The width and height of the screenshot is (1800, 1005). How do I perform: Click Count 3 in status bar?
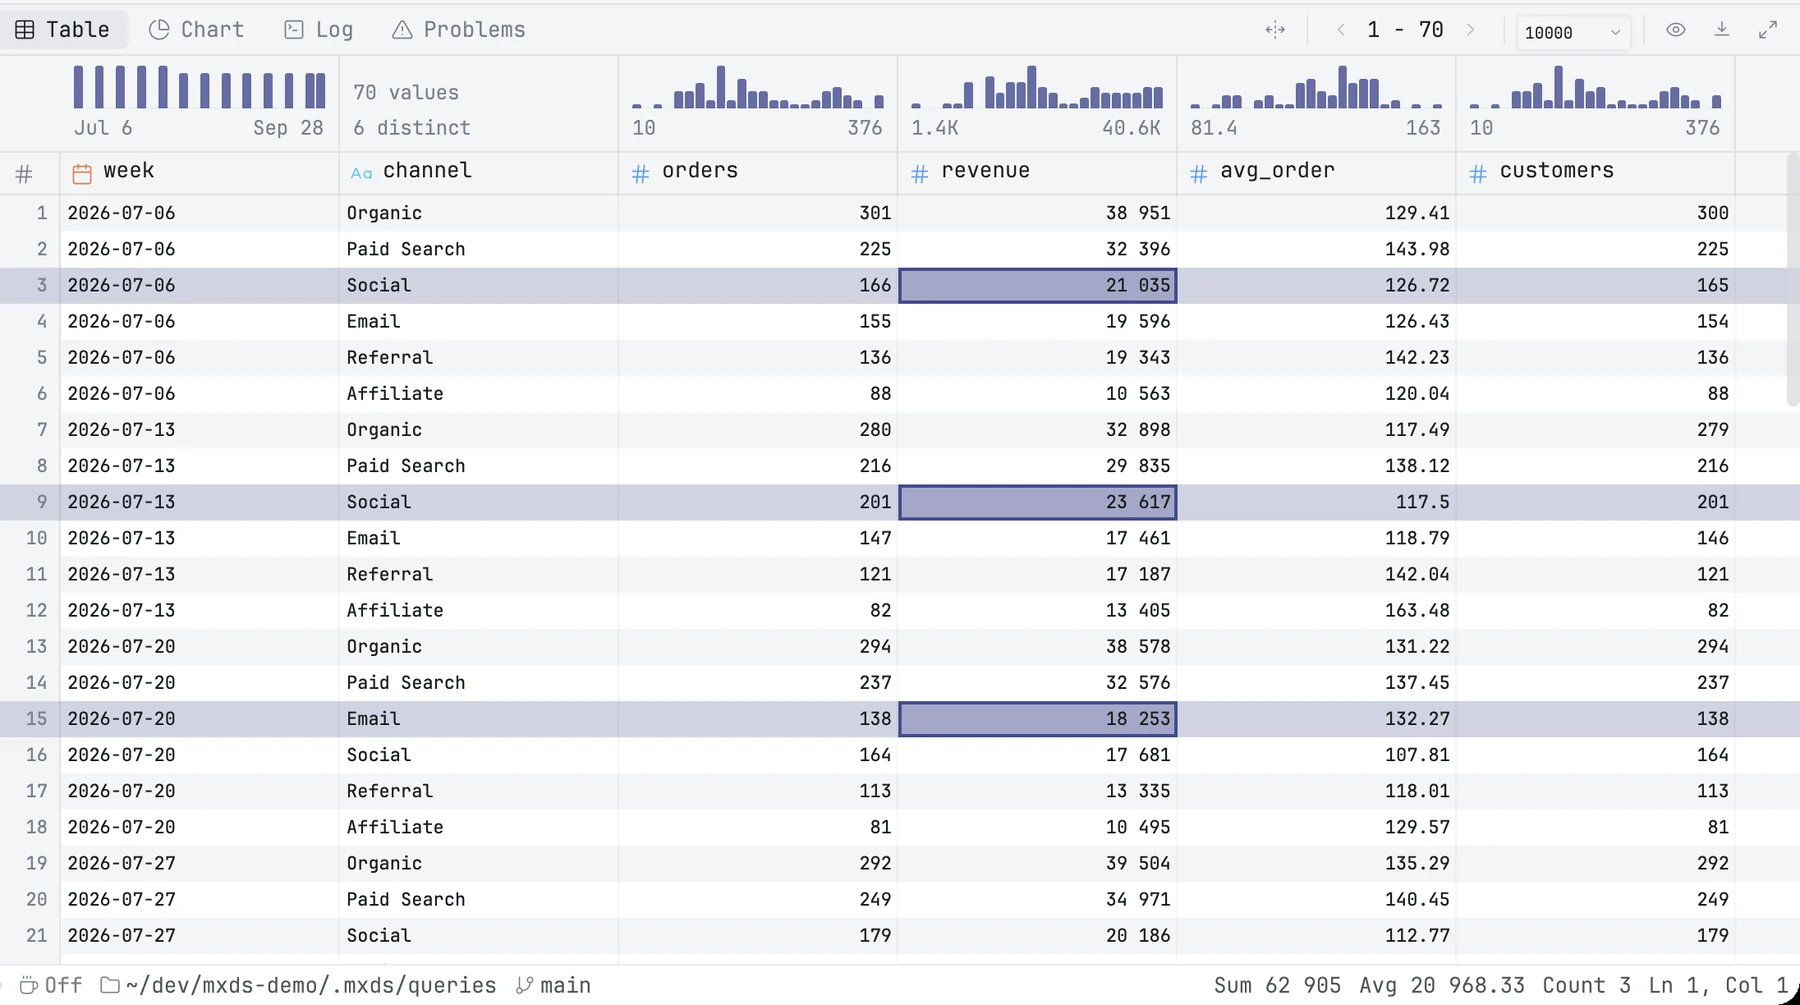(x=1586, y=986)
